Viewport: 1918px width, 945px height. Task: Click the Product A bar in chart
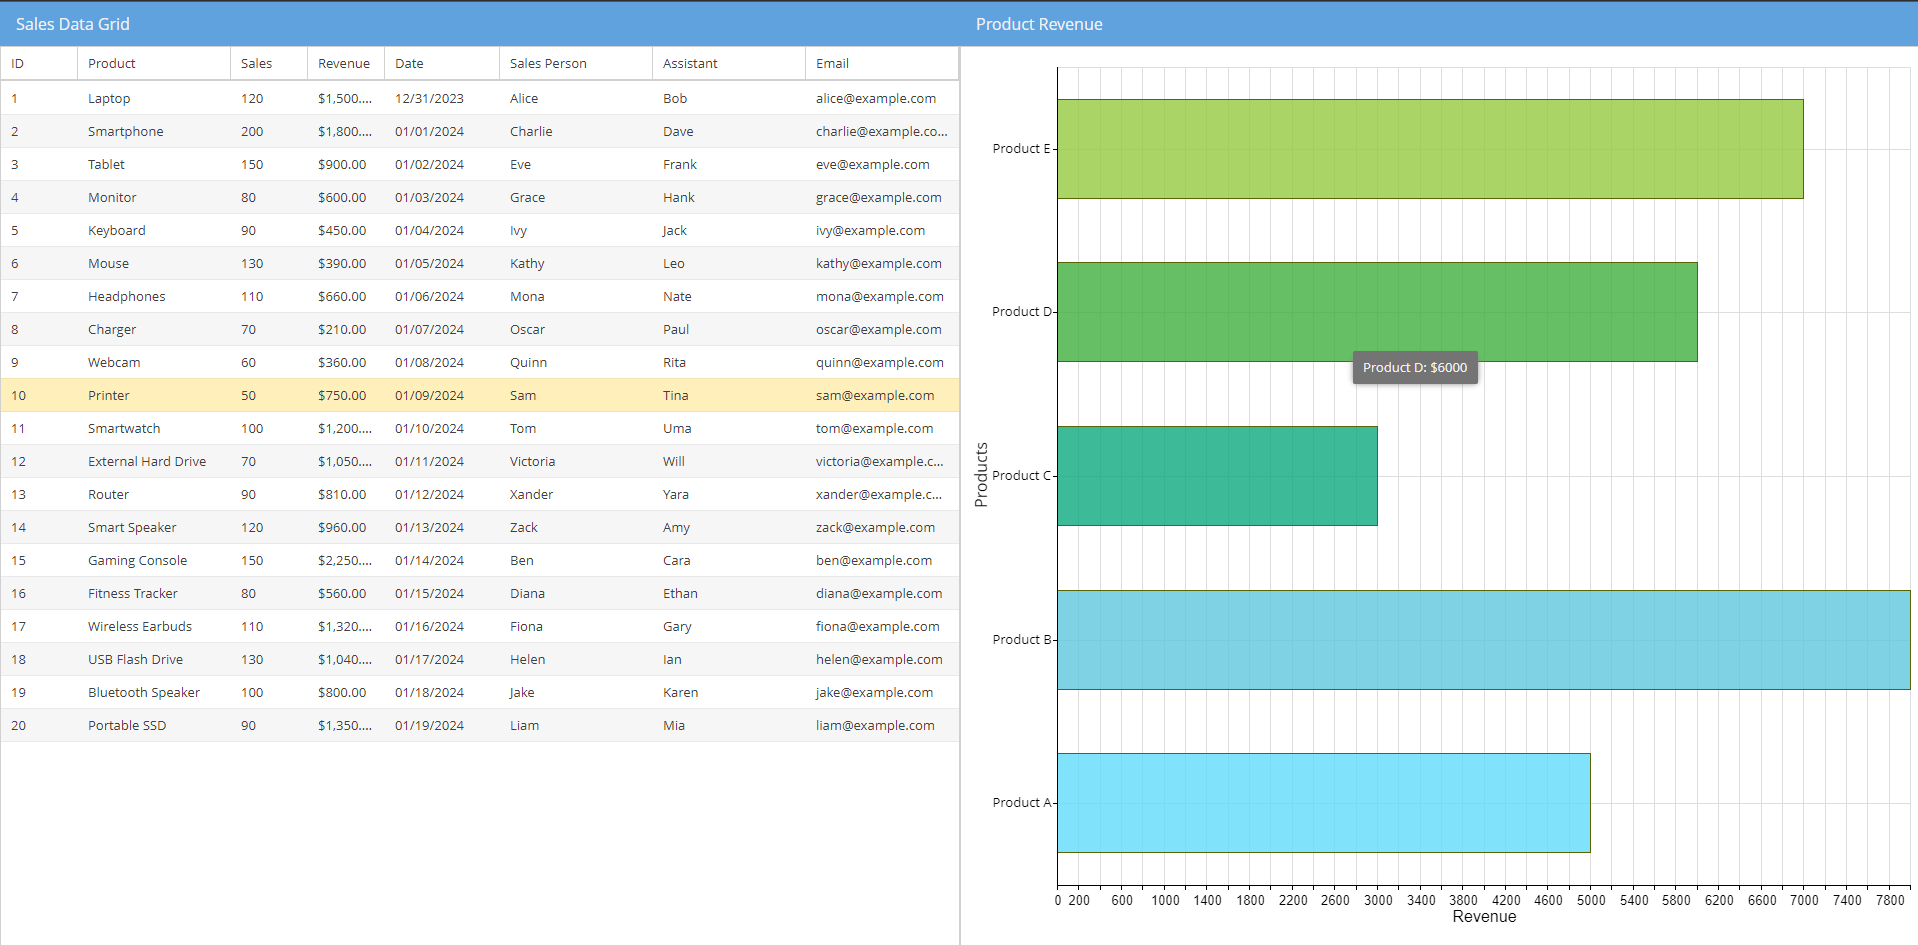(x=1324, y=803)
